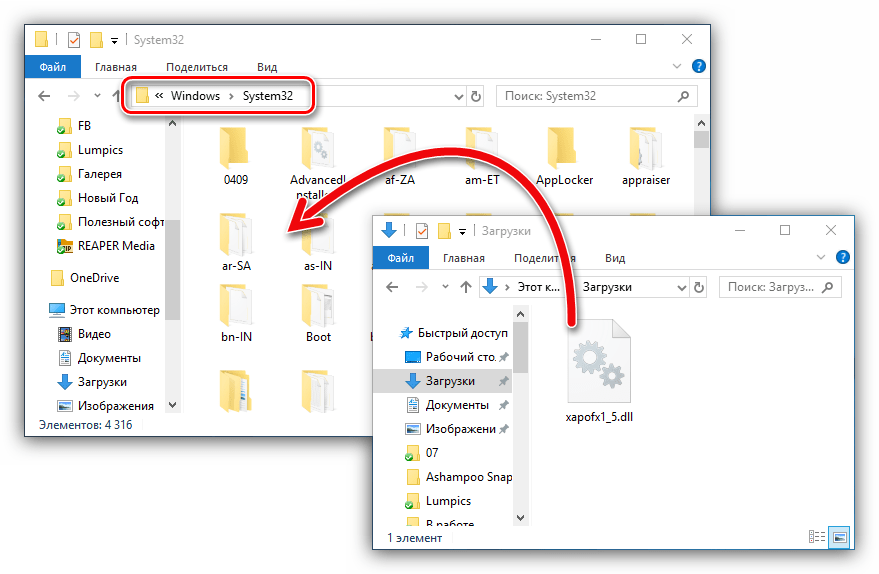Viewport: 879px width, 574px height.
Task: Open Quick Access Toolbar dropdown in Загрузки
Action: tap(464, 231)
